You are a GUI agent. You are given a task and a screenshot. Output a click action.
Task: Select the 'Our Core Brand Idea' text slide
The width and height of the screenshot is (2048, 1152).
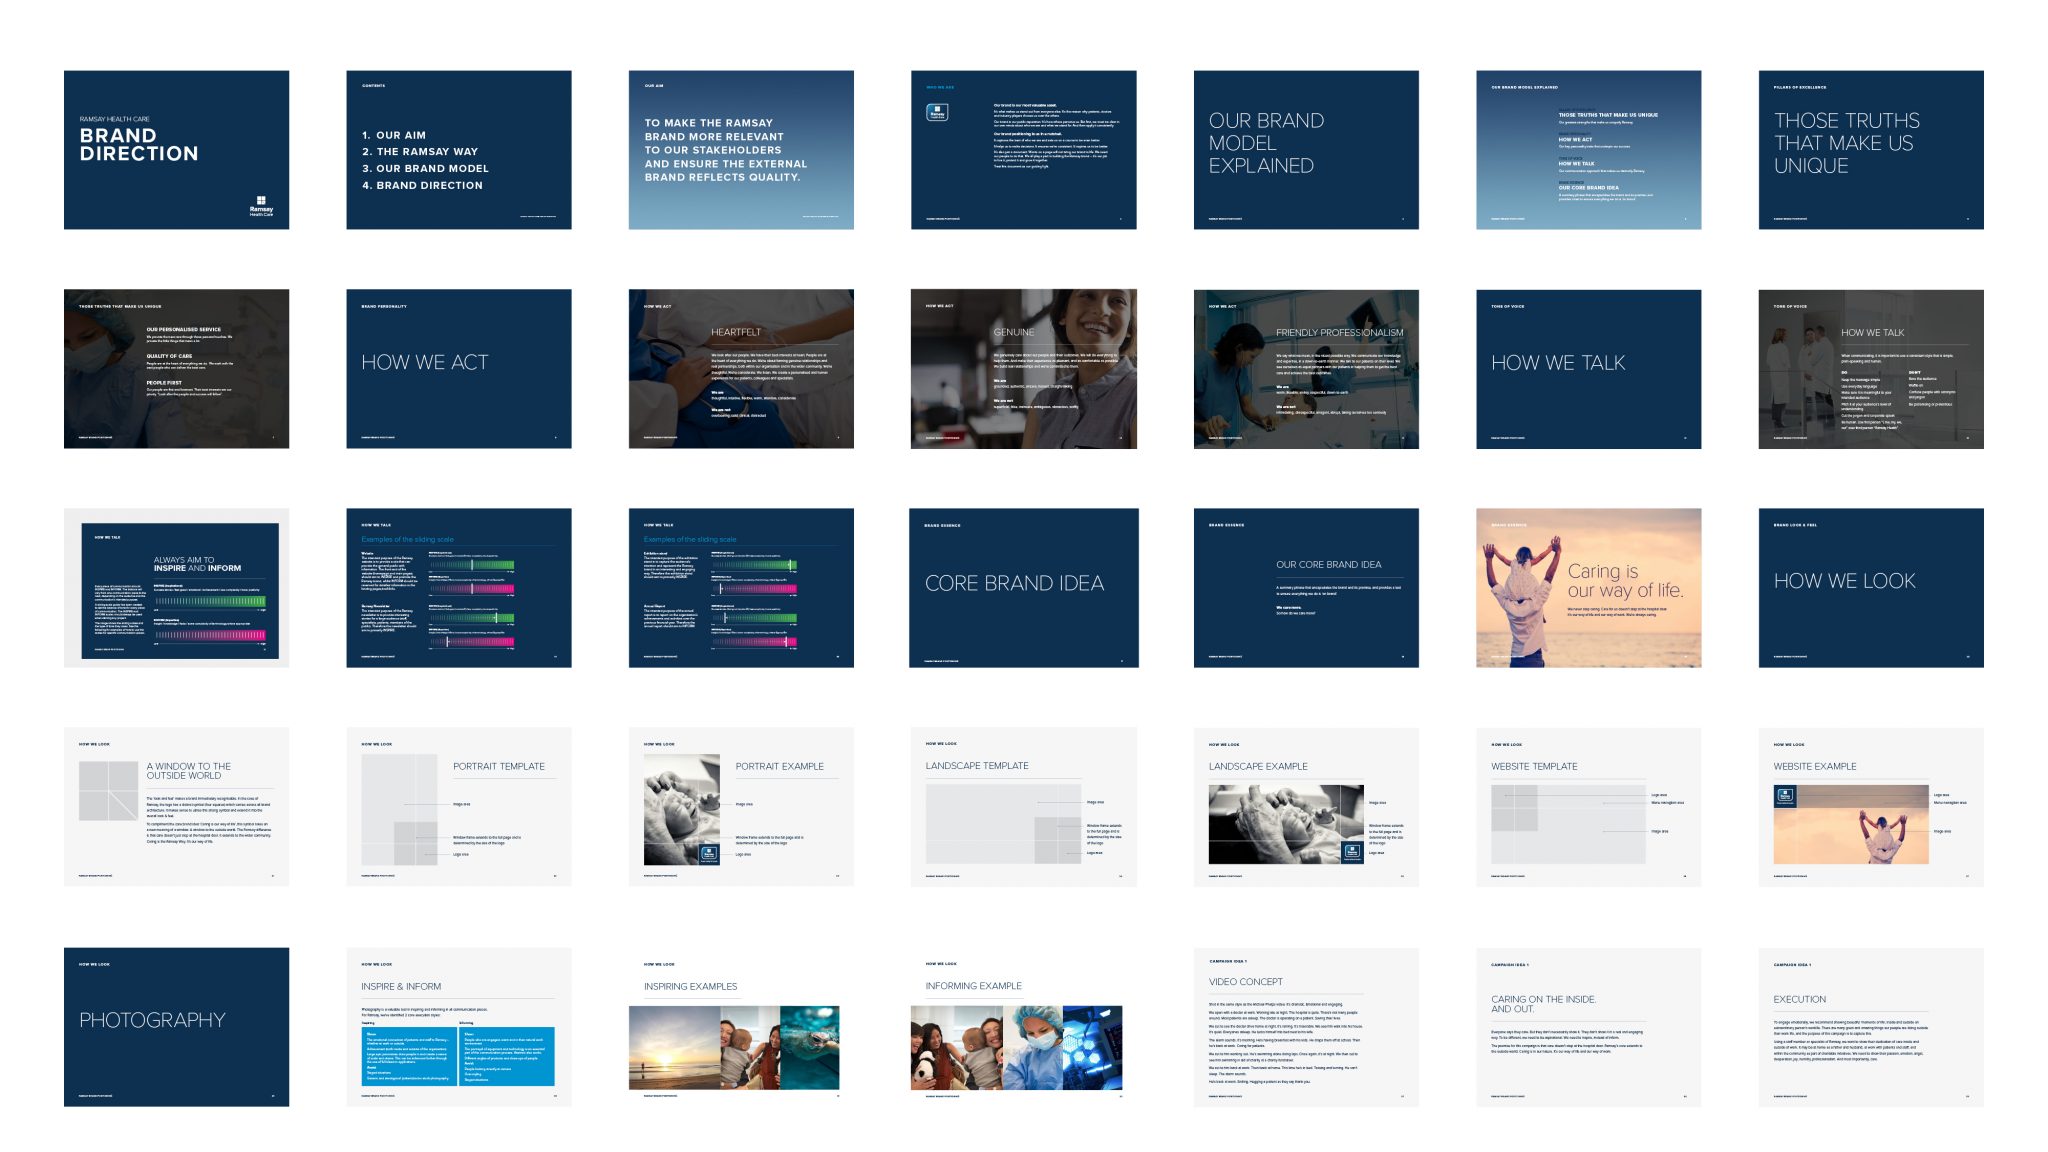[x=1306, y=588]
